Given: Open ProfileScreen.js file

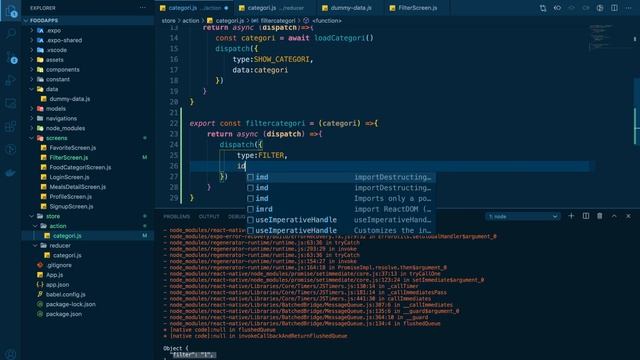Looking at the screenshot, I should click(70, 197).
